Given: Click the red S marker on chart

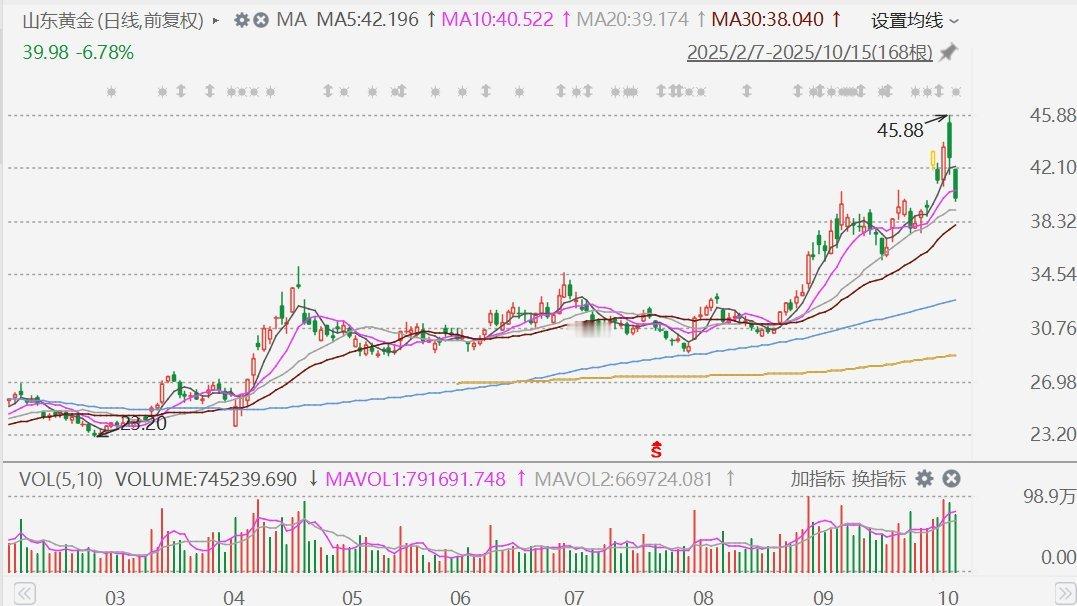Looking at the screenshot, I should coord(657,450).
